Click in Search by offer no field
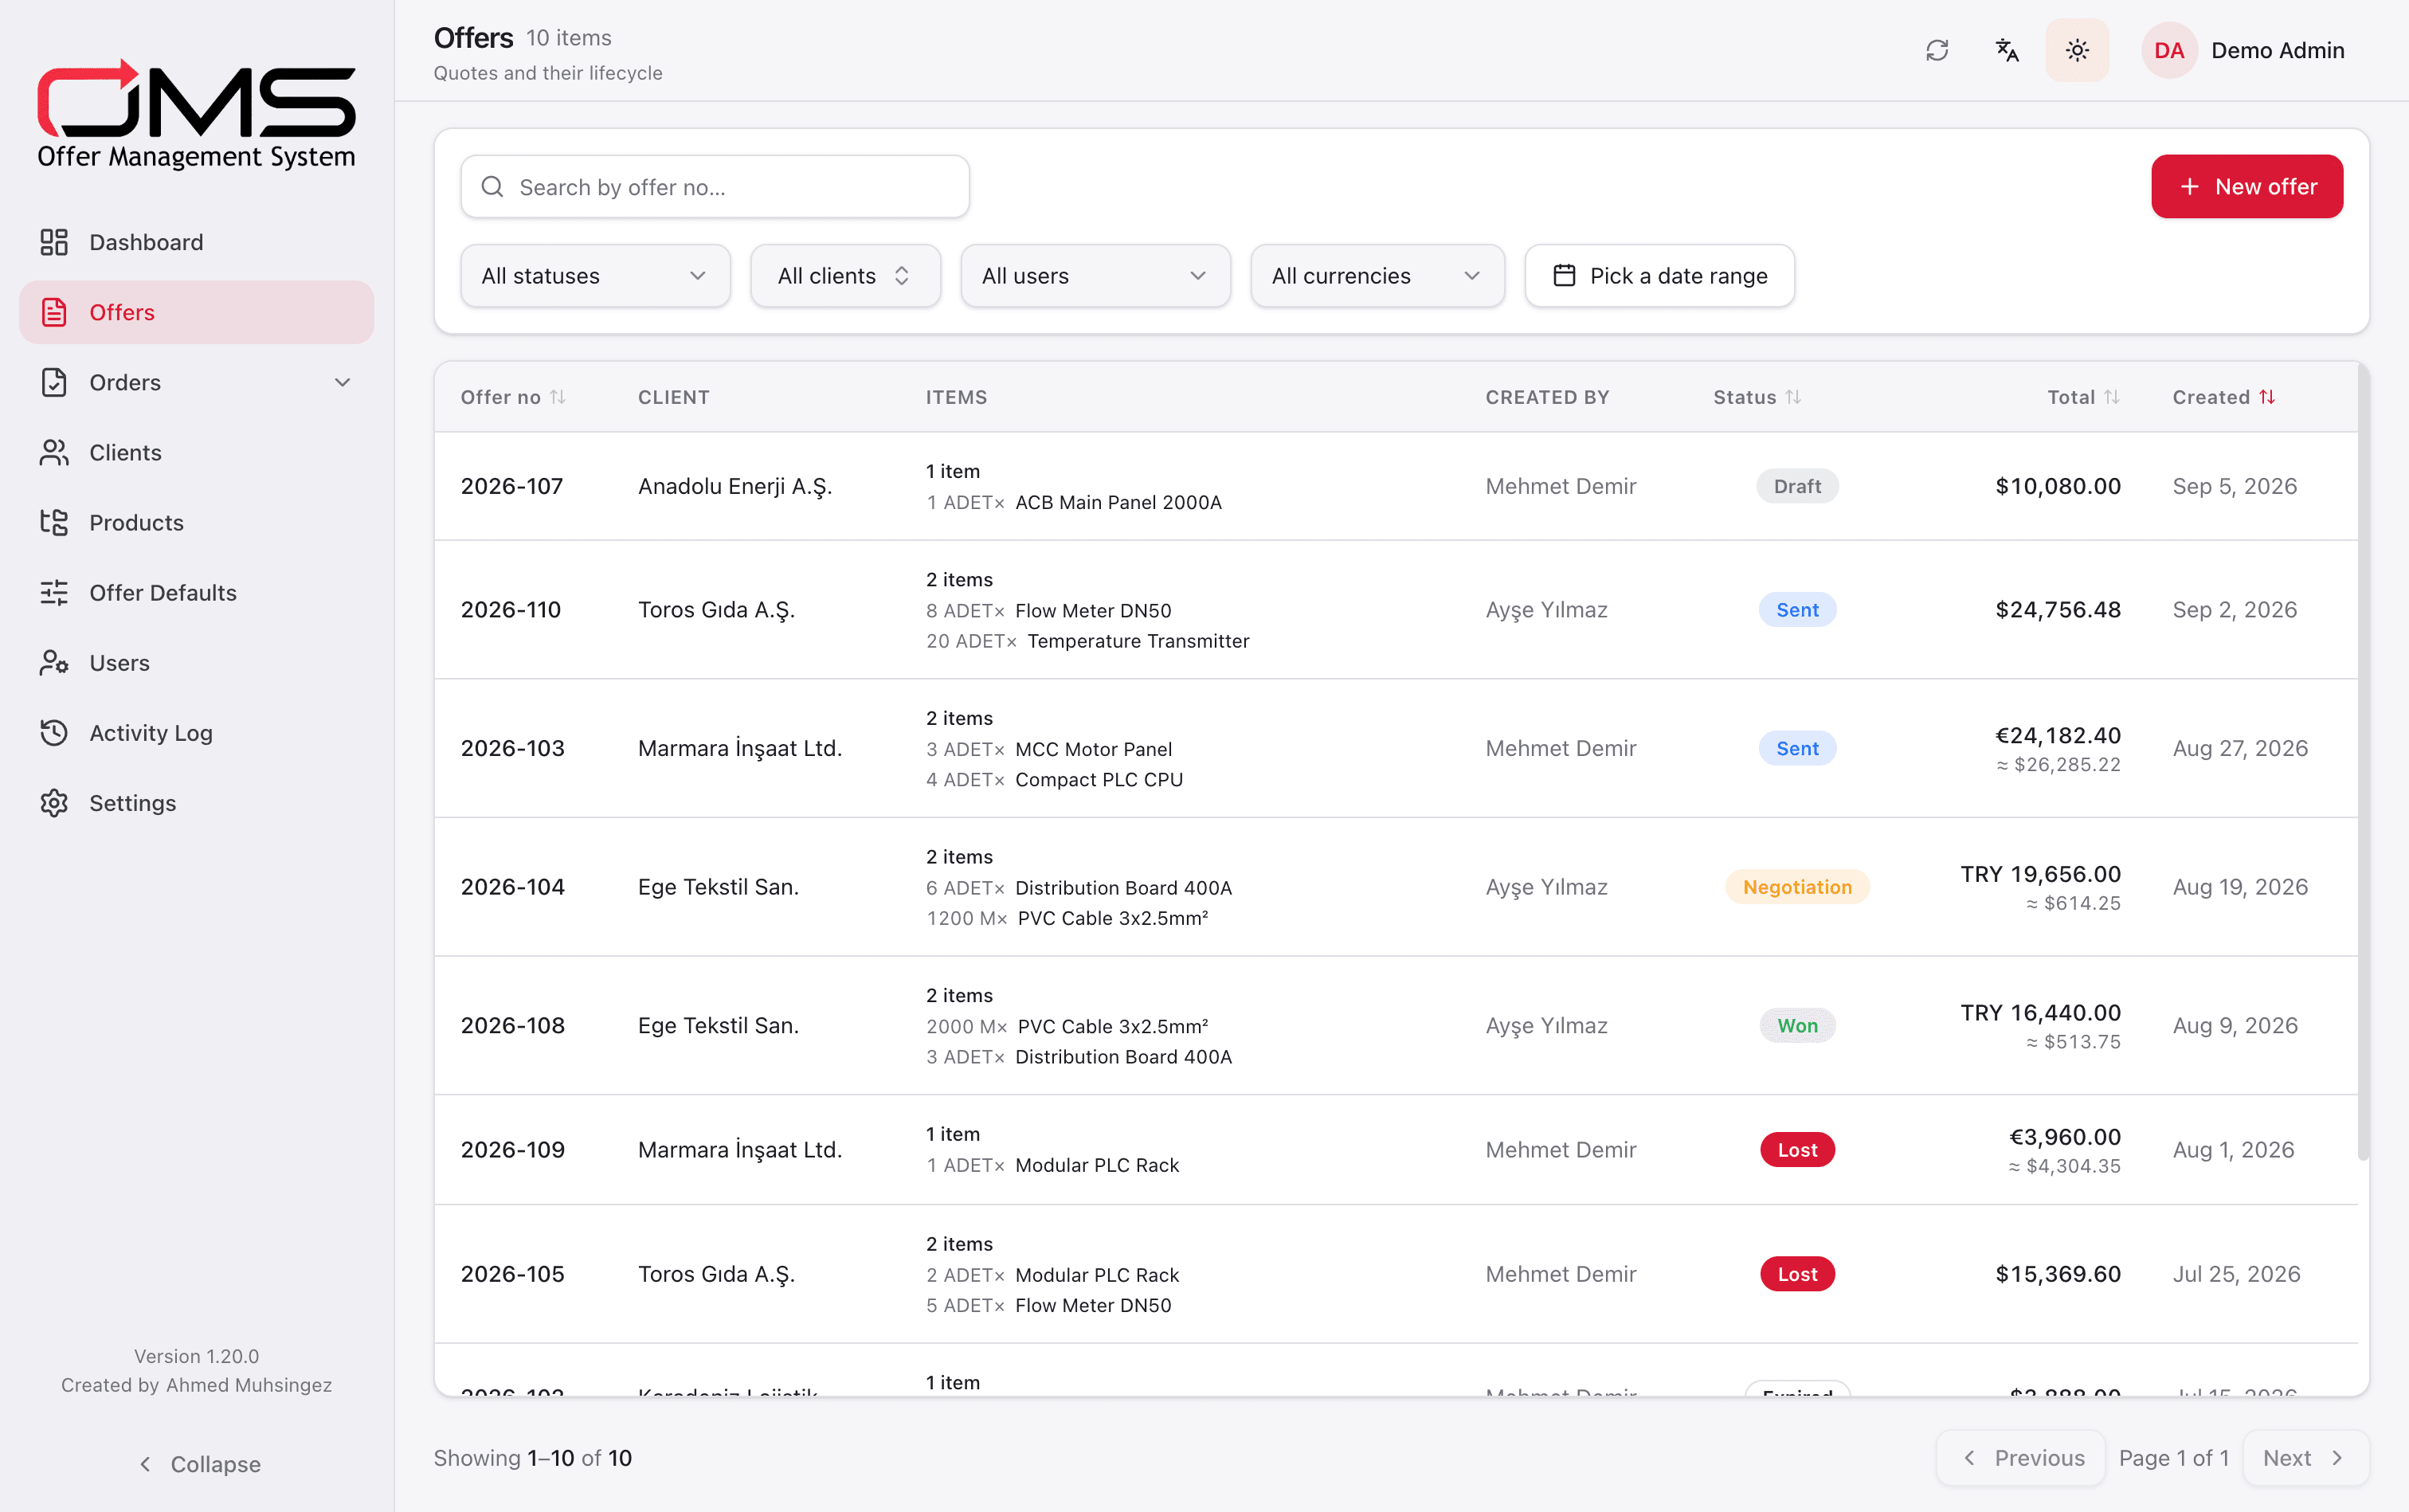The height and width of the screenshot is (1512, 2409). tap(715, 187)
